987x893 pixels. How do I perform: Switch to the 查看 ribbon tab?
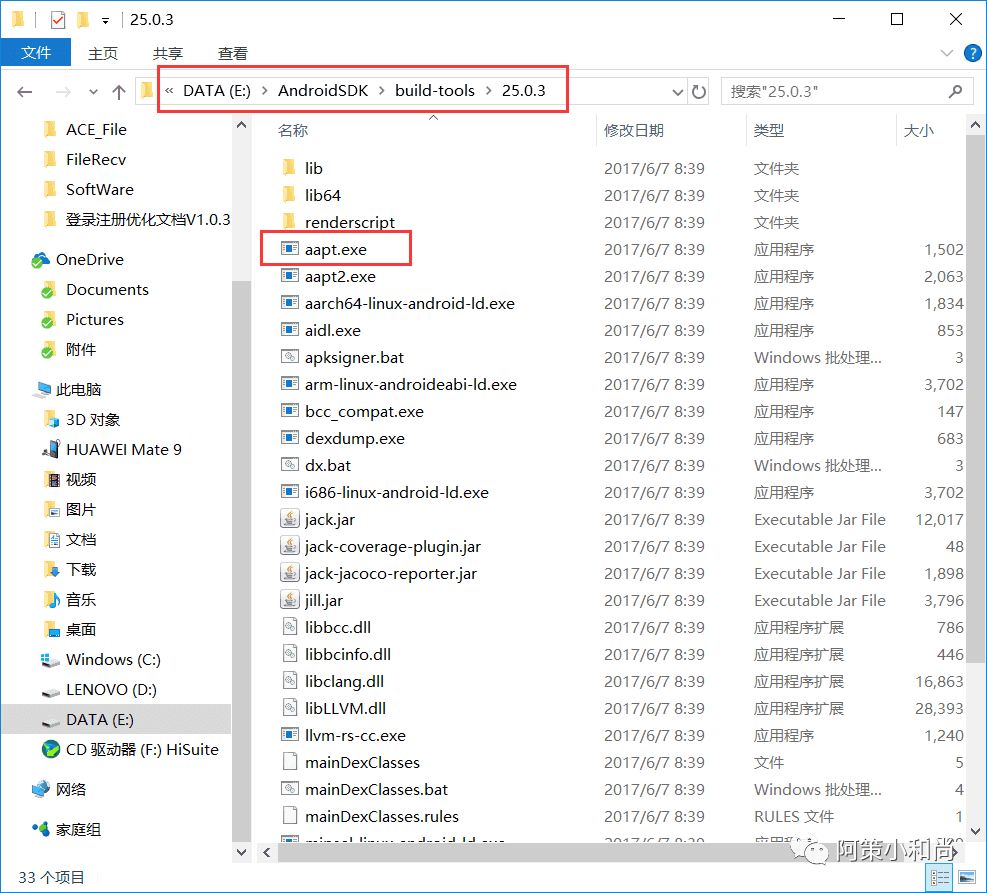(x=233, y=53)
